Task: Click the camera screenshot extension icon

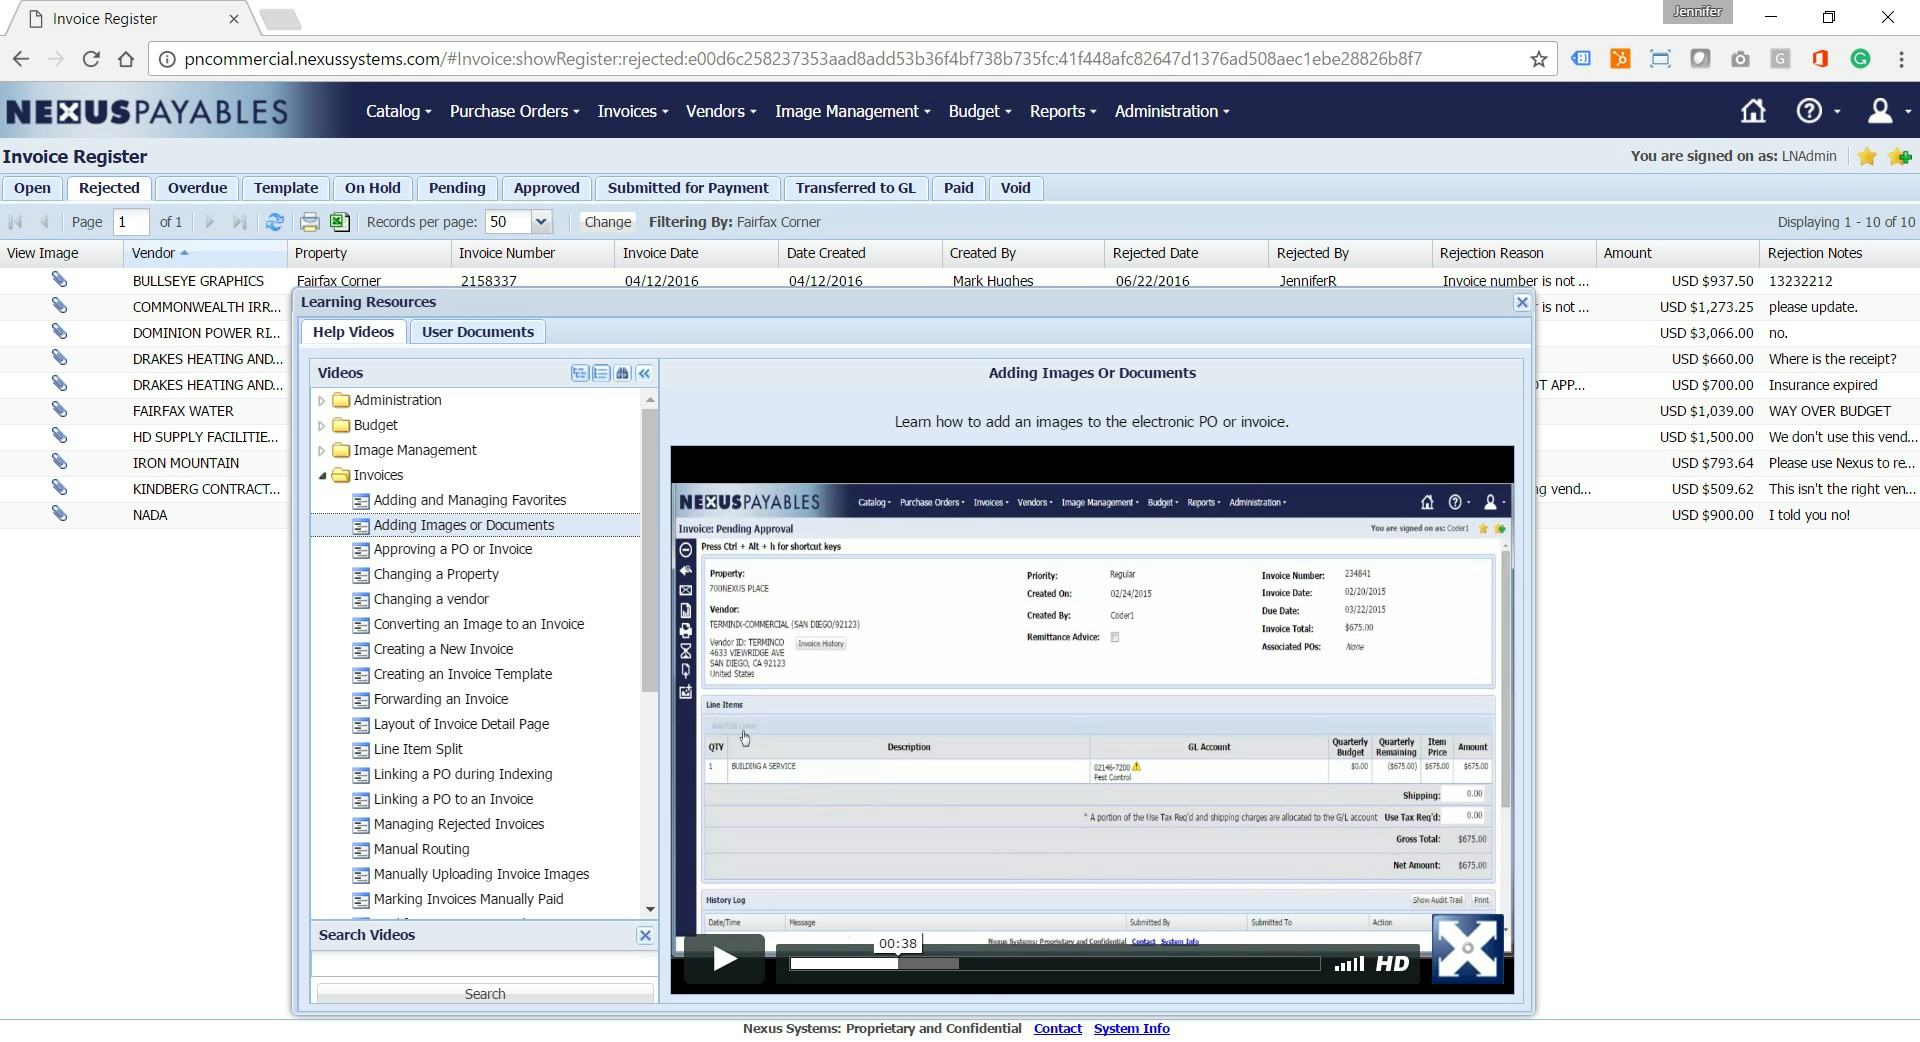Action: (x=1740, y=59)
